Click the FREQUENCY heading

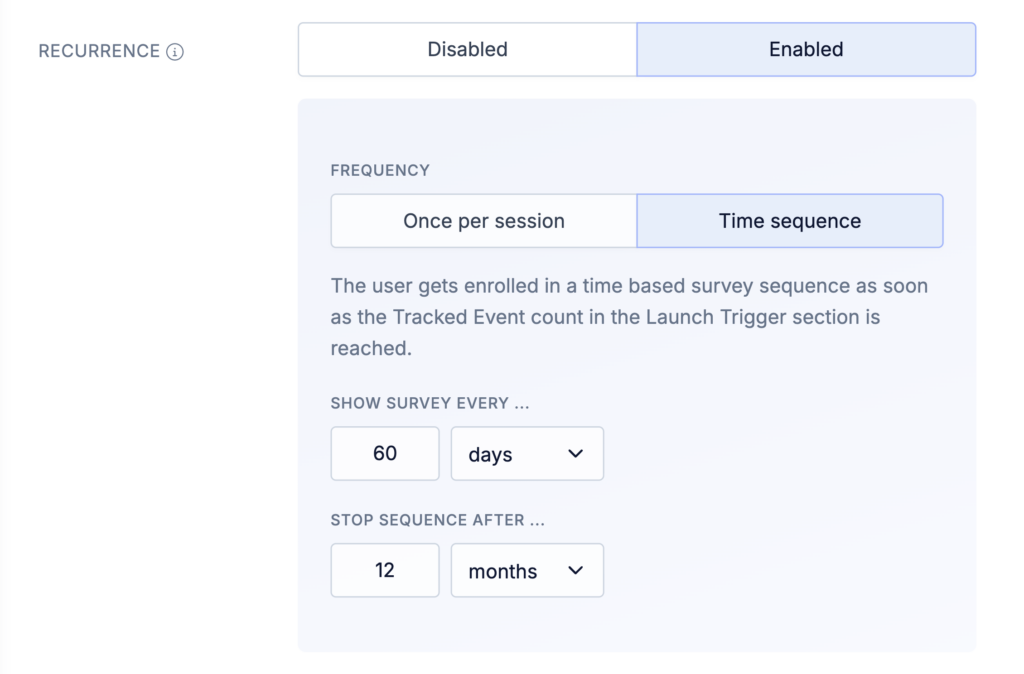tap(380, 171)
